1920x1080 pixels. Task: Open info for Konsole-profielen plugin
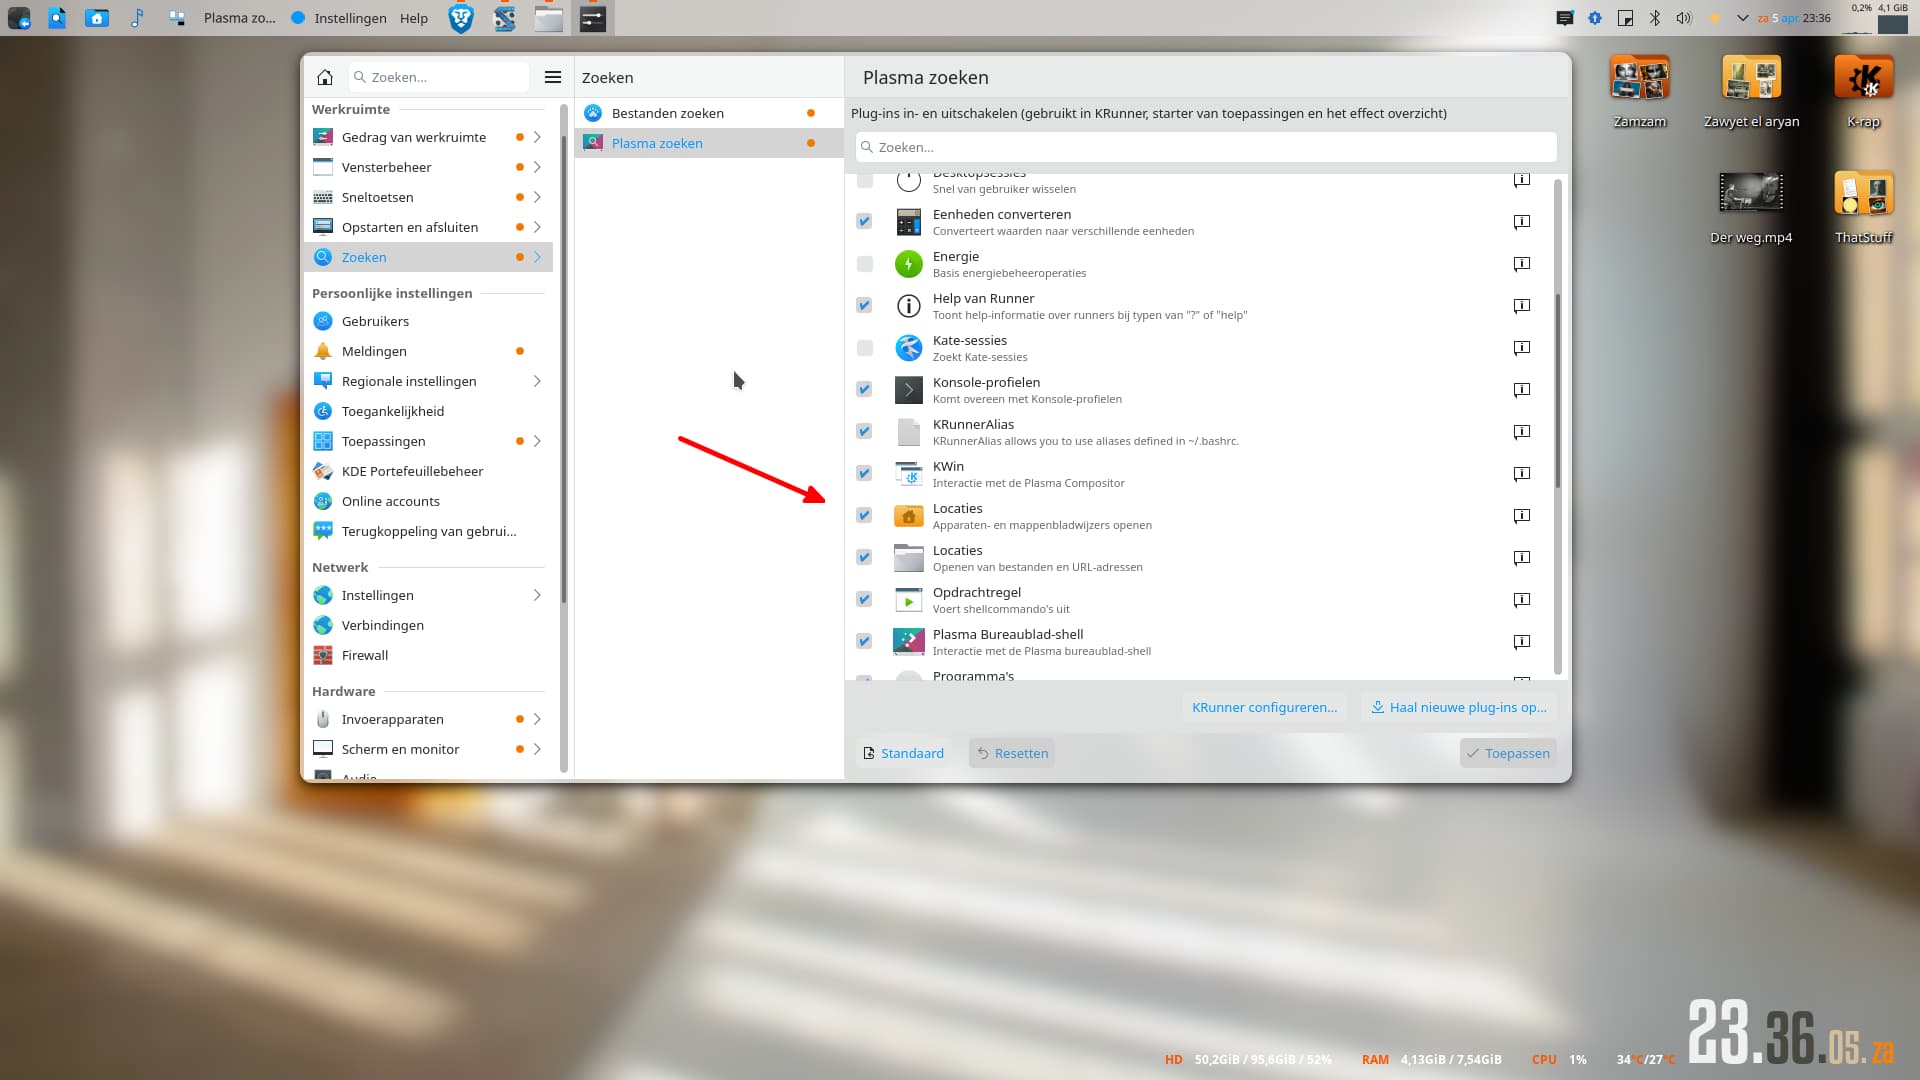coord(1521,390)
